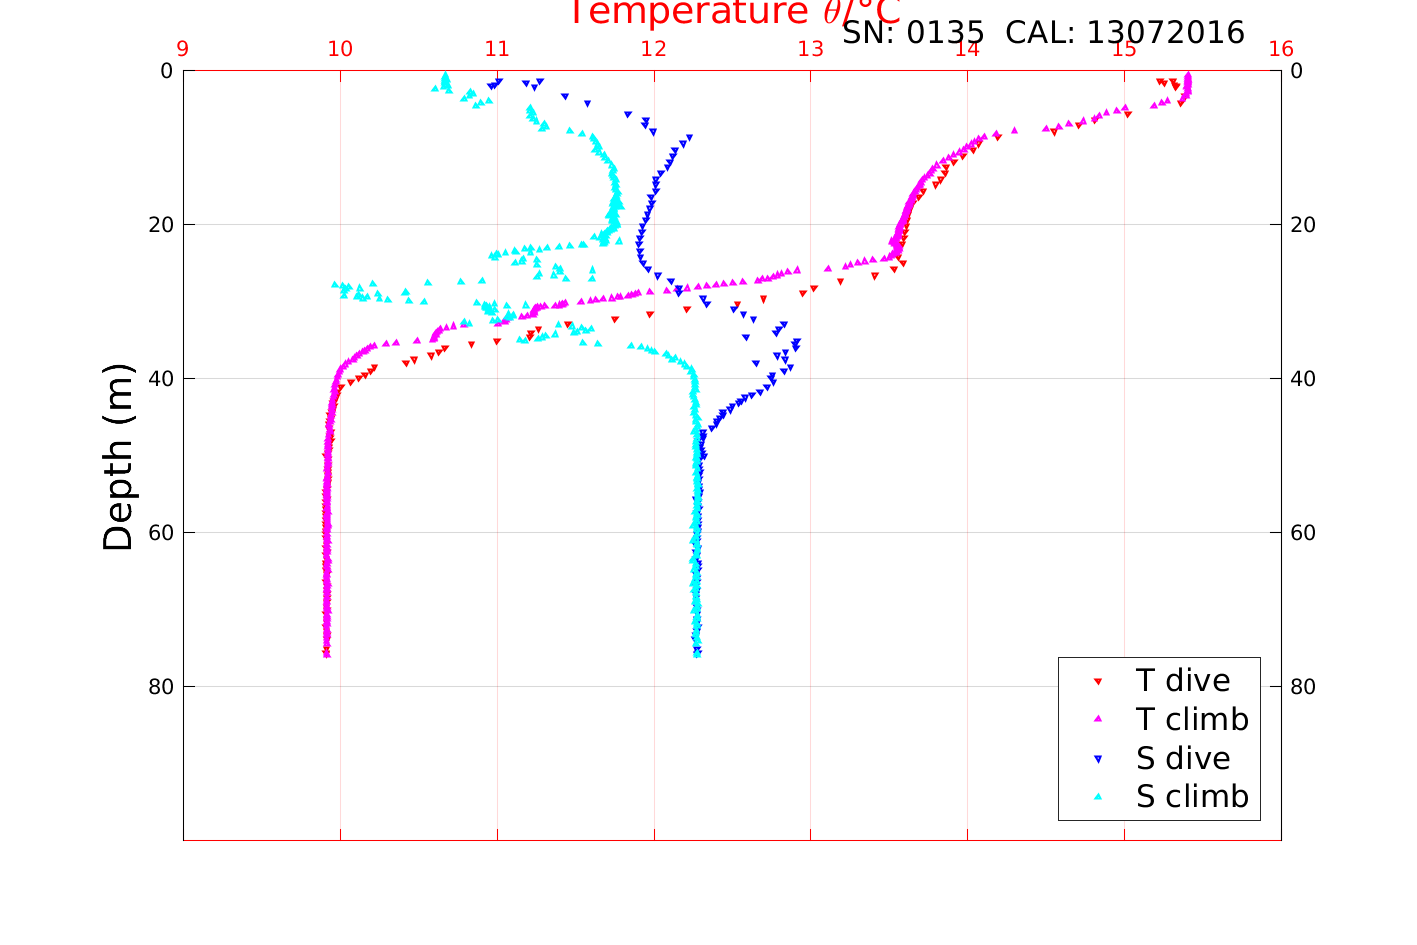Click the blue triangle marker beside S dive

[1097, 759]
